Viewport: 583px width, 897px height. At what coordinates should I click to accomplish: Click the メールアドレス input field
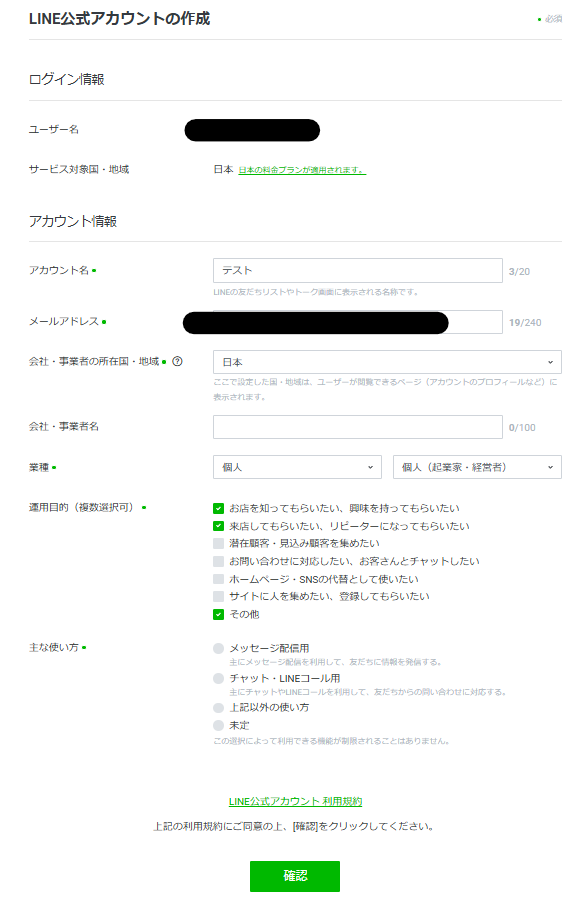click(x=358, y=322)
